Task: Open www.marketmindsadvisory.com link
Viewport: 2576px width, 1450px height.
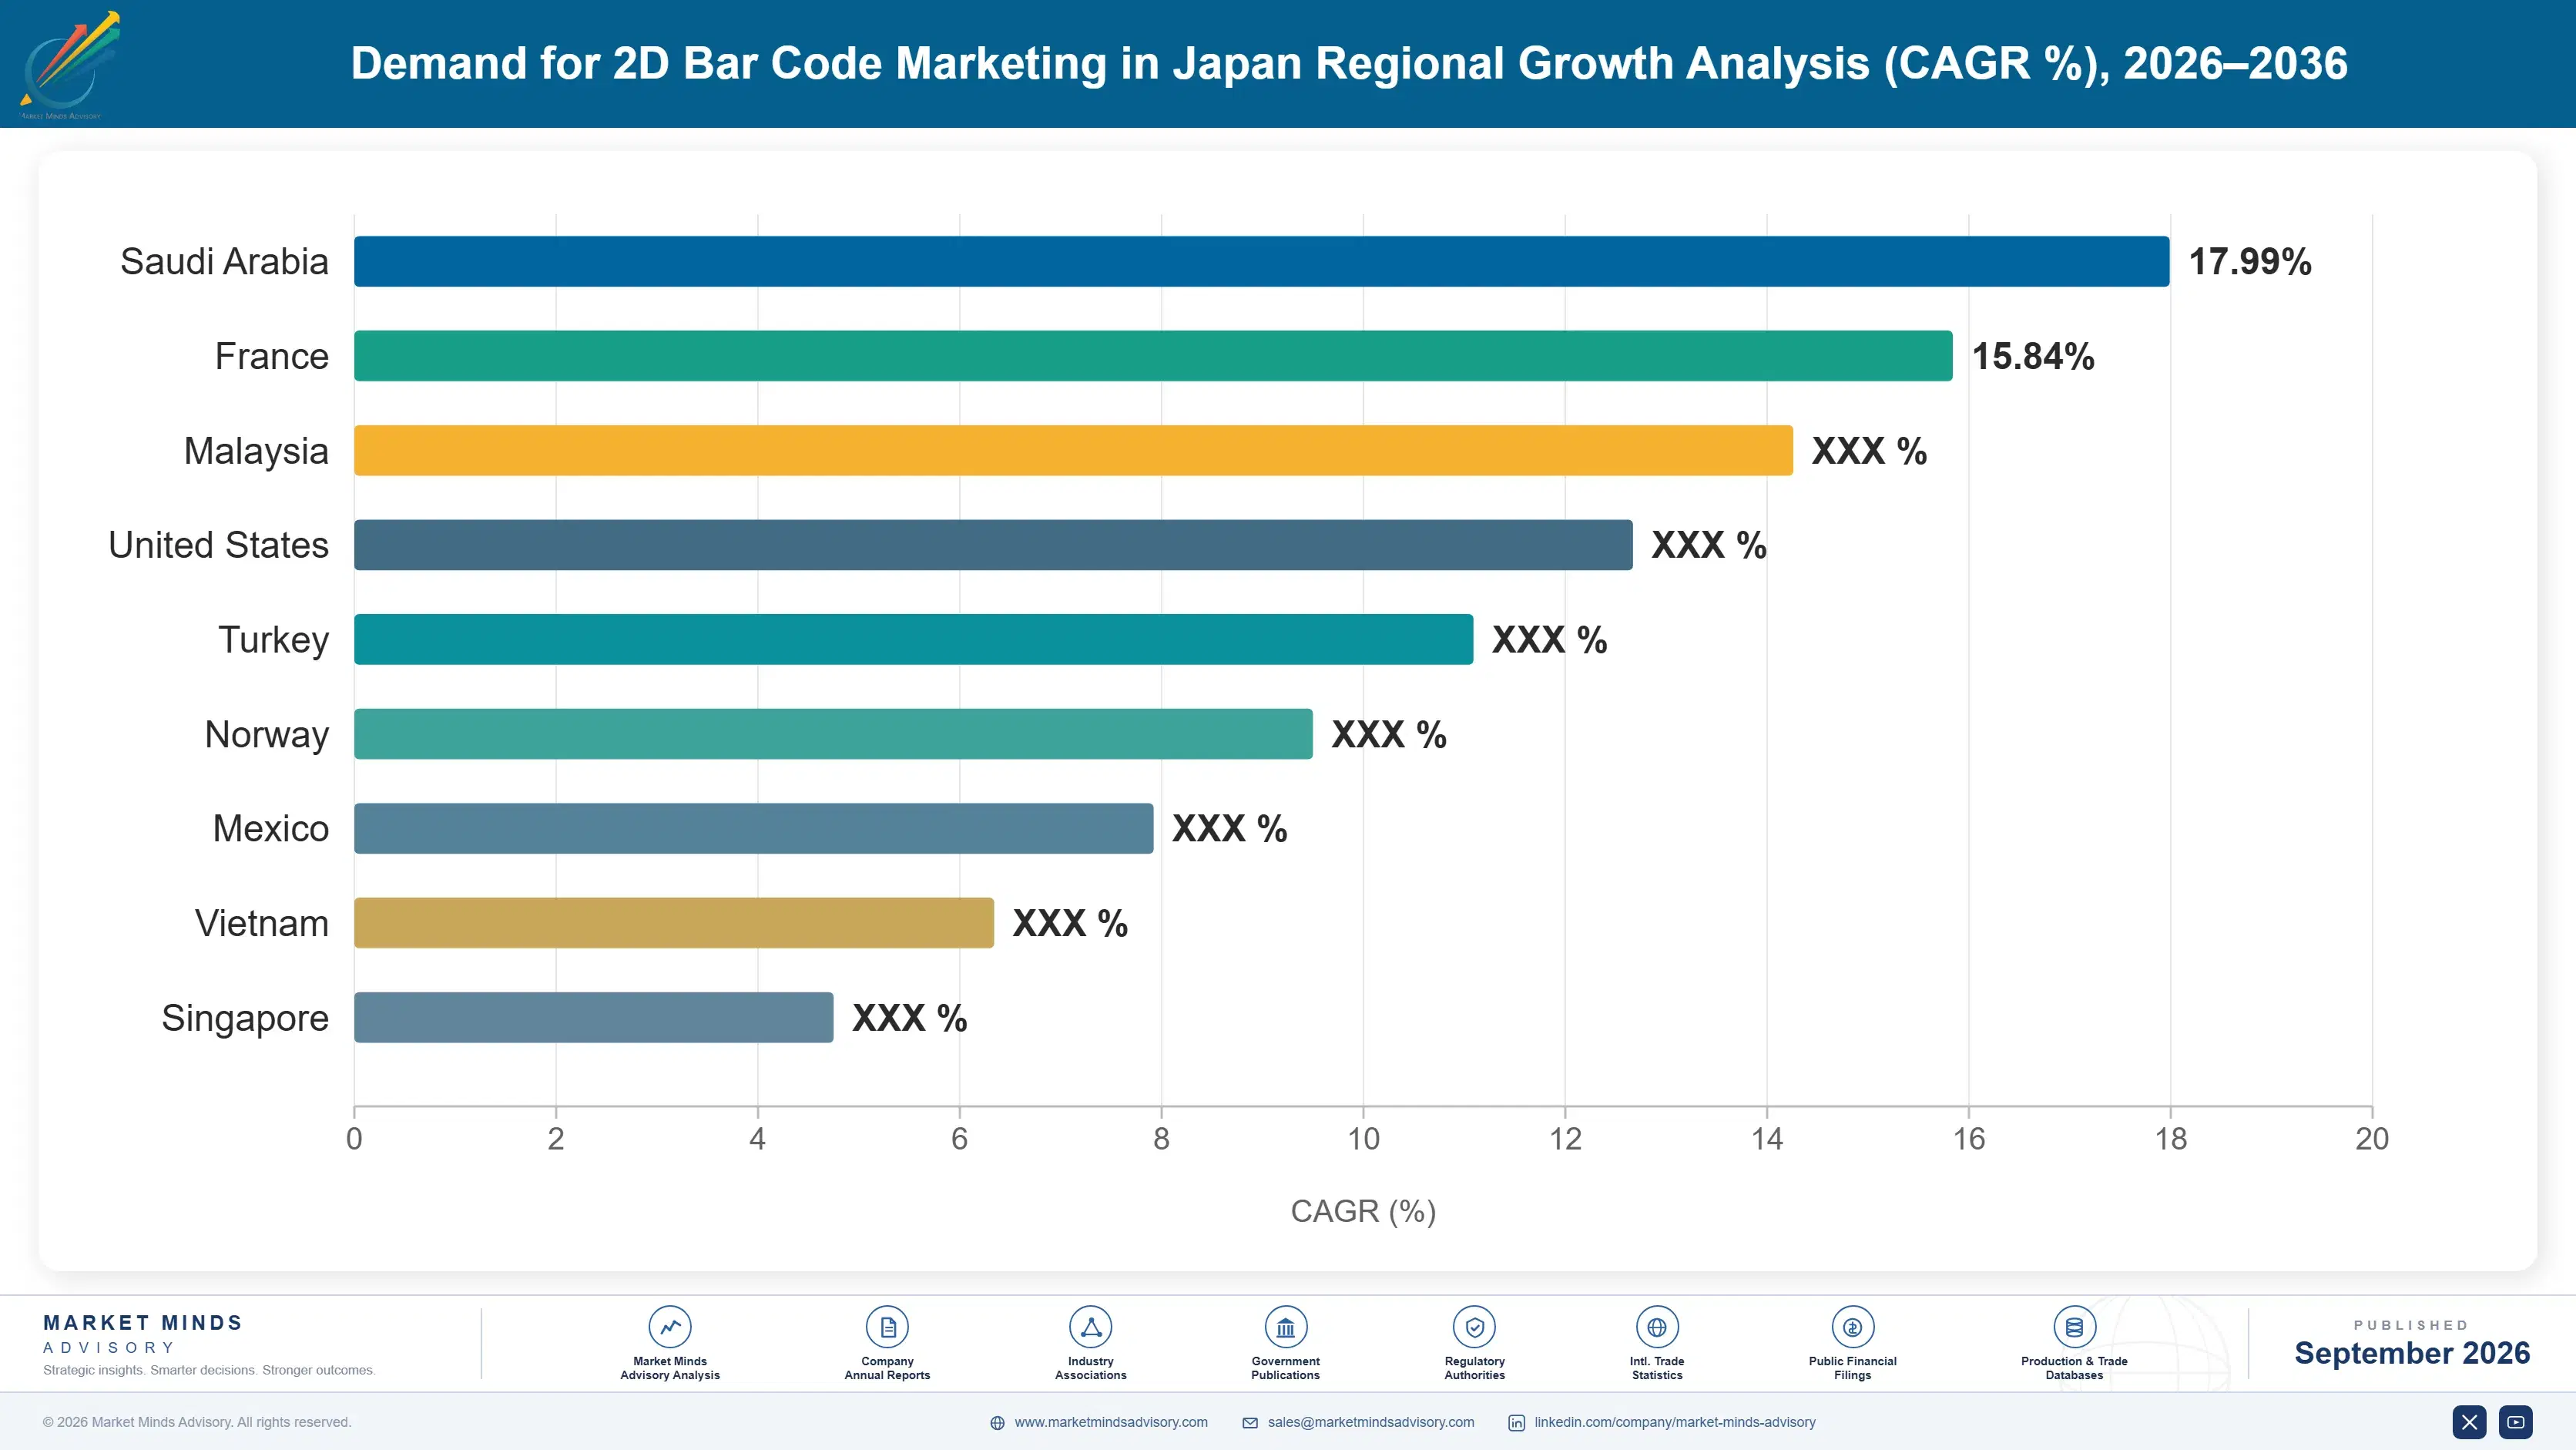Action: [1111, 1422]
